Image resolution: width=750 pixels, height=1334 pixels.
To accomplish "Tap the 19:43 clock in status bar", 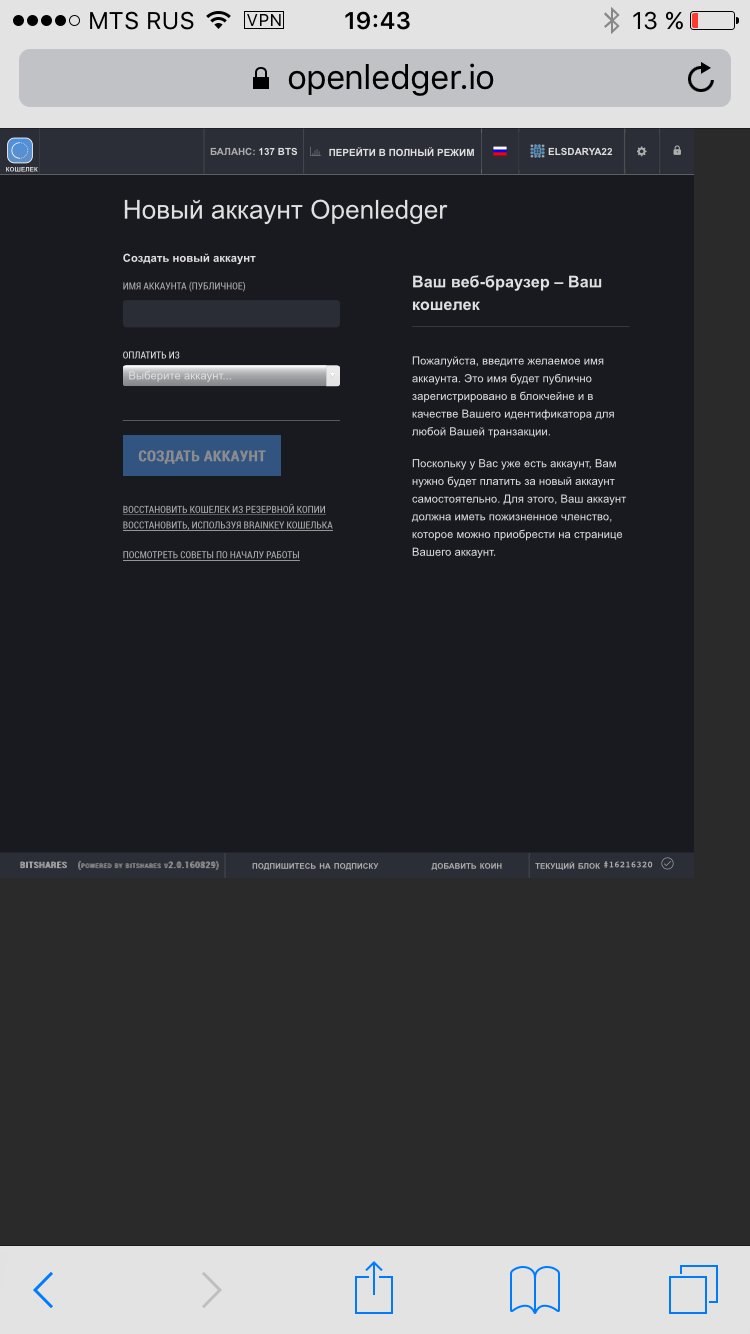I will [376, 20].
